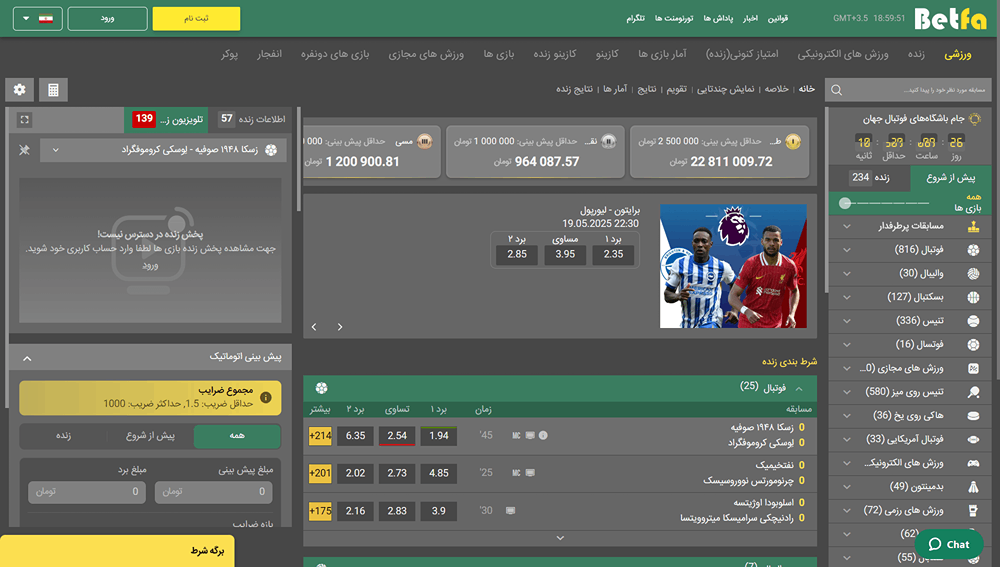The image size is (1000, 567).
Task: Open the 'ورزشی' main navigation tab
Action: click(x=958, y=54)
